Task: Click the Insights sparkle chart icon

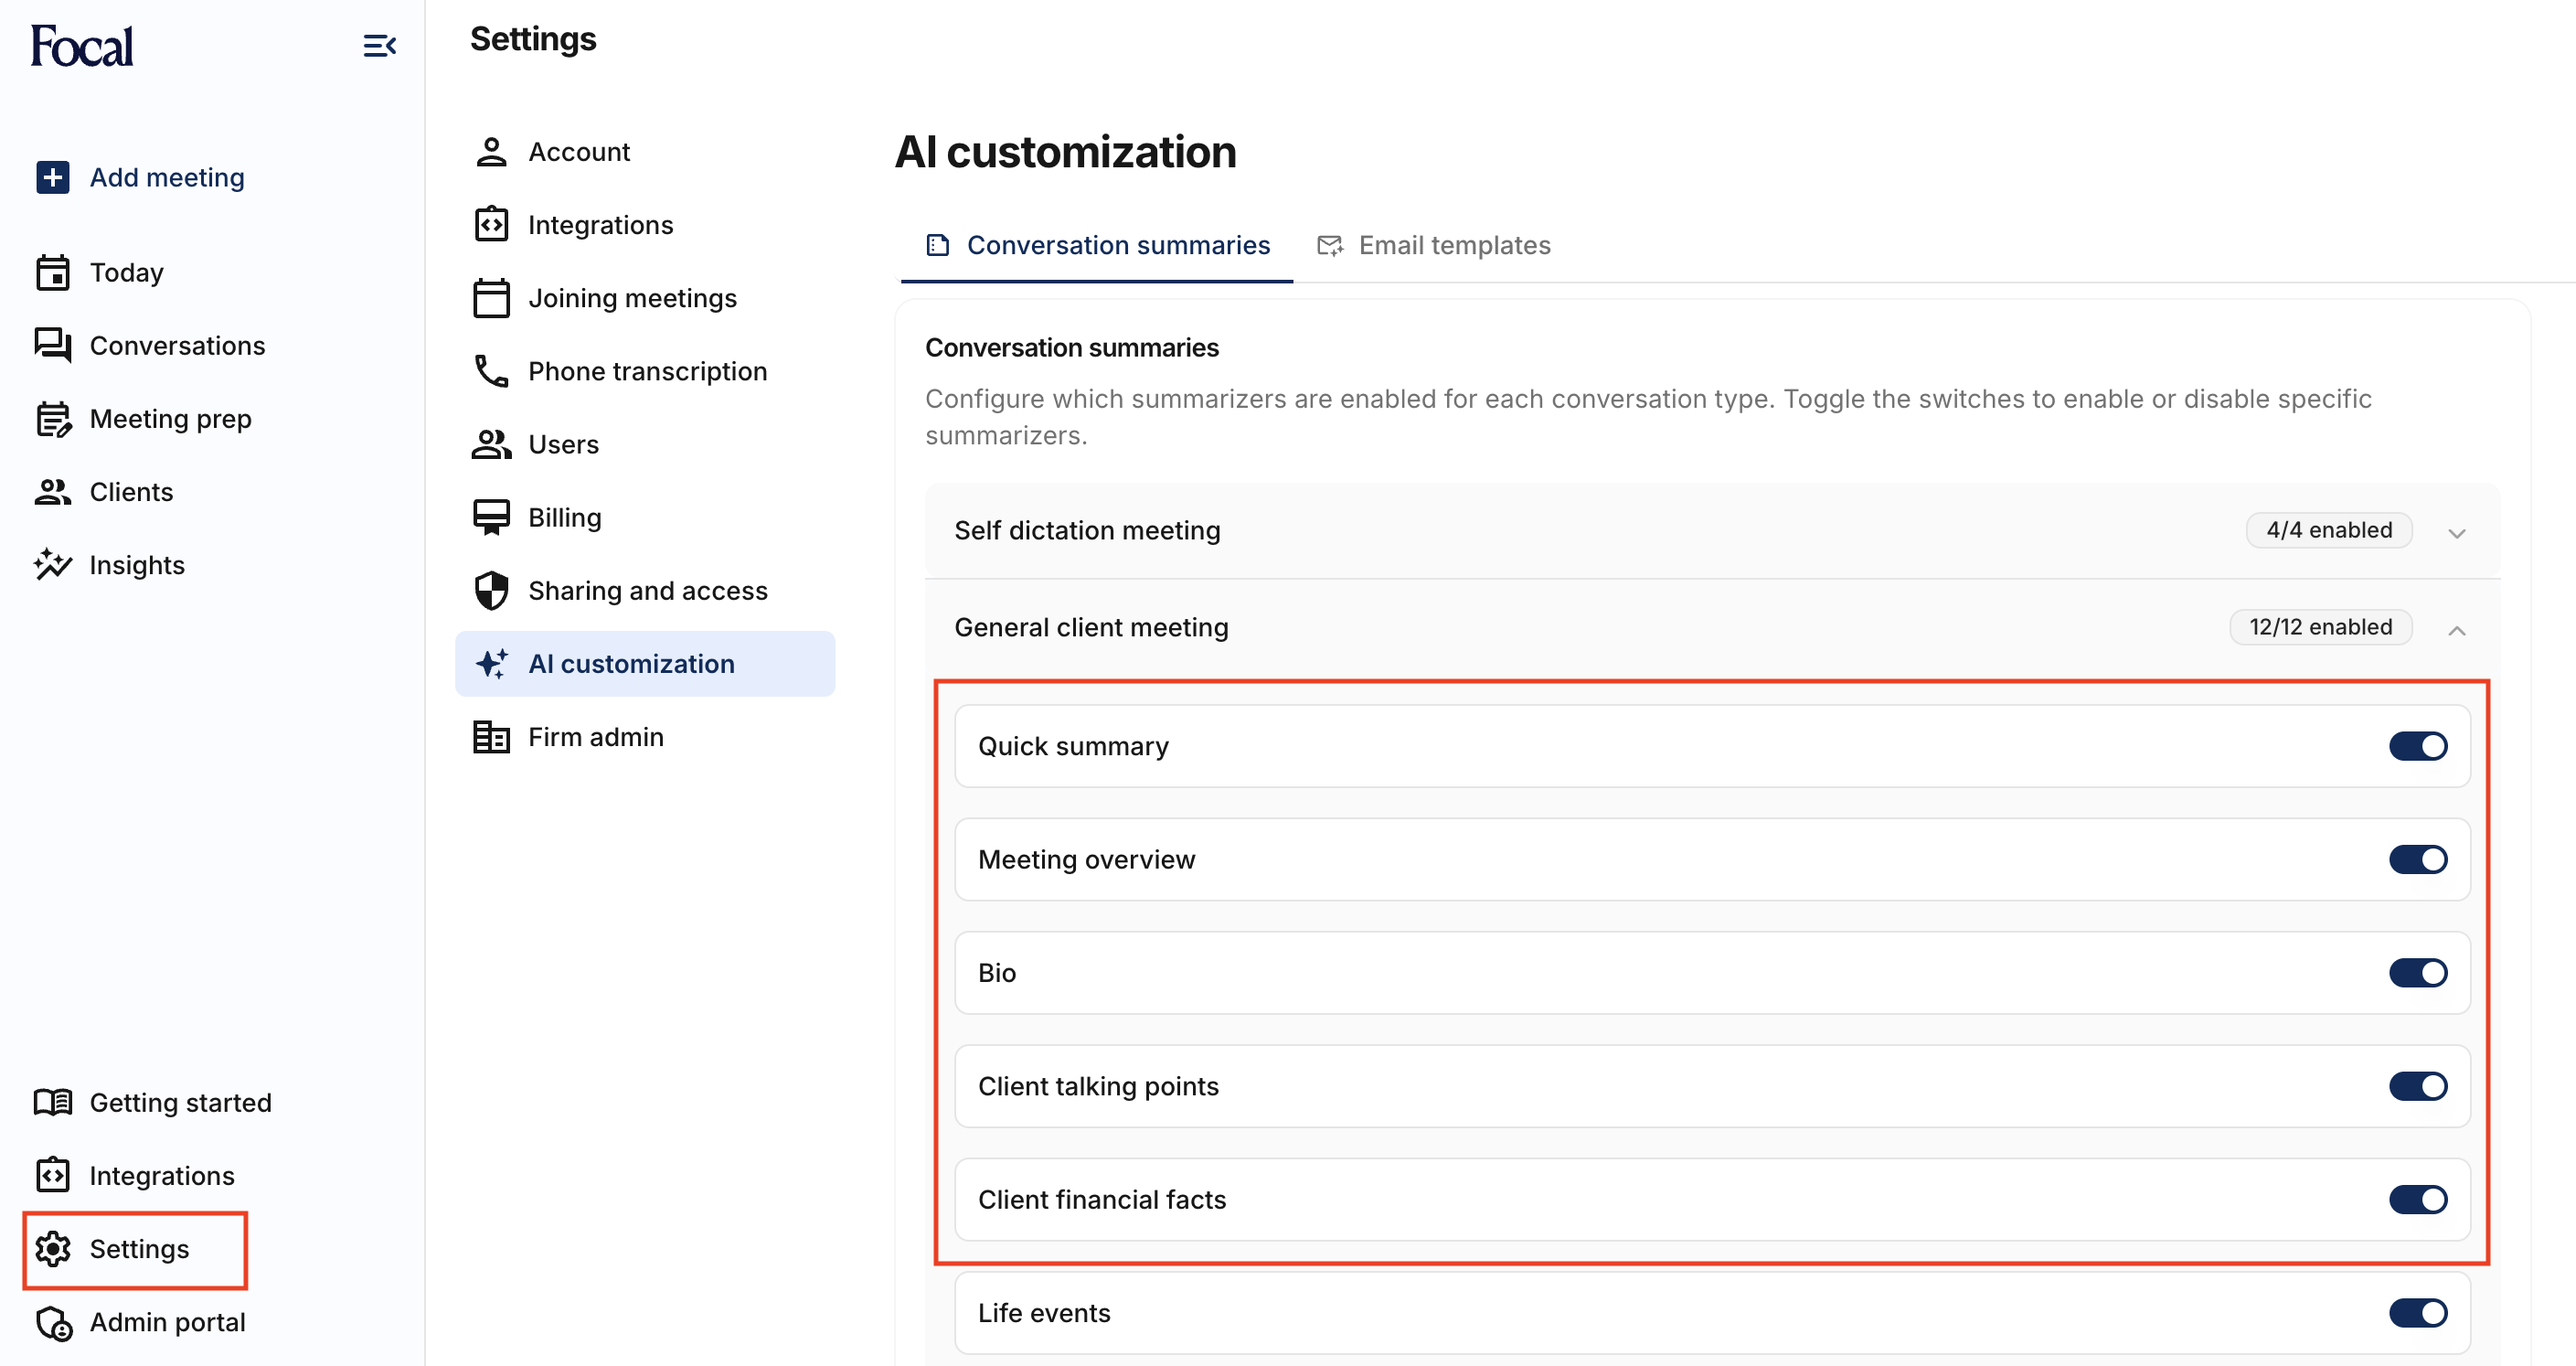Action: coord(52,565)
